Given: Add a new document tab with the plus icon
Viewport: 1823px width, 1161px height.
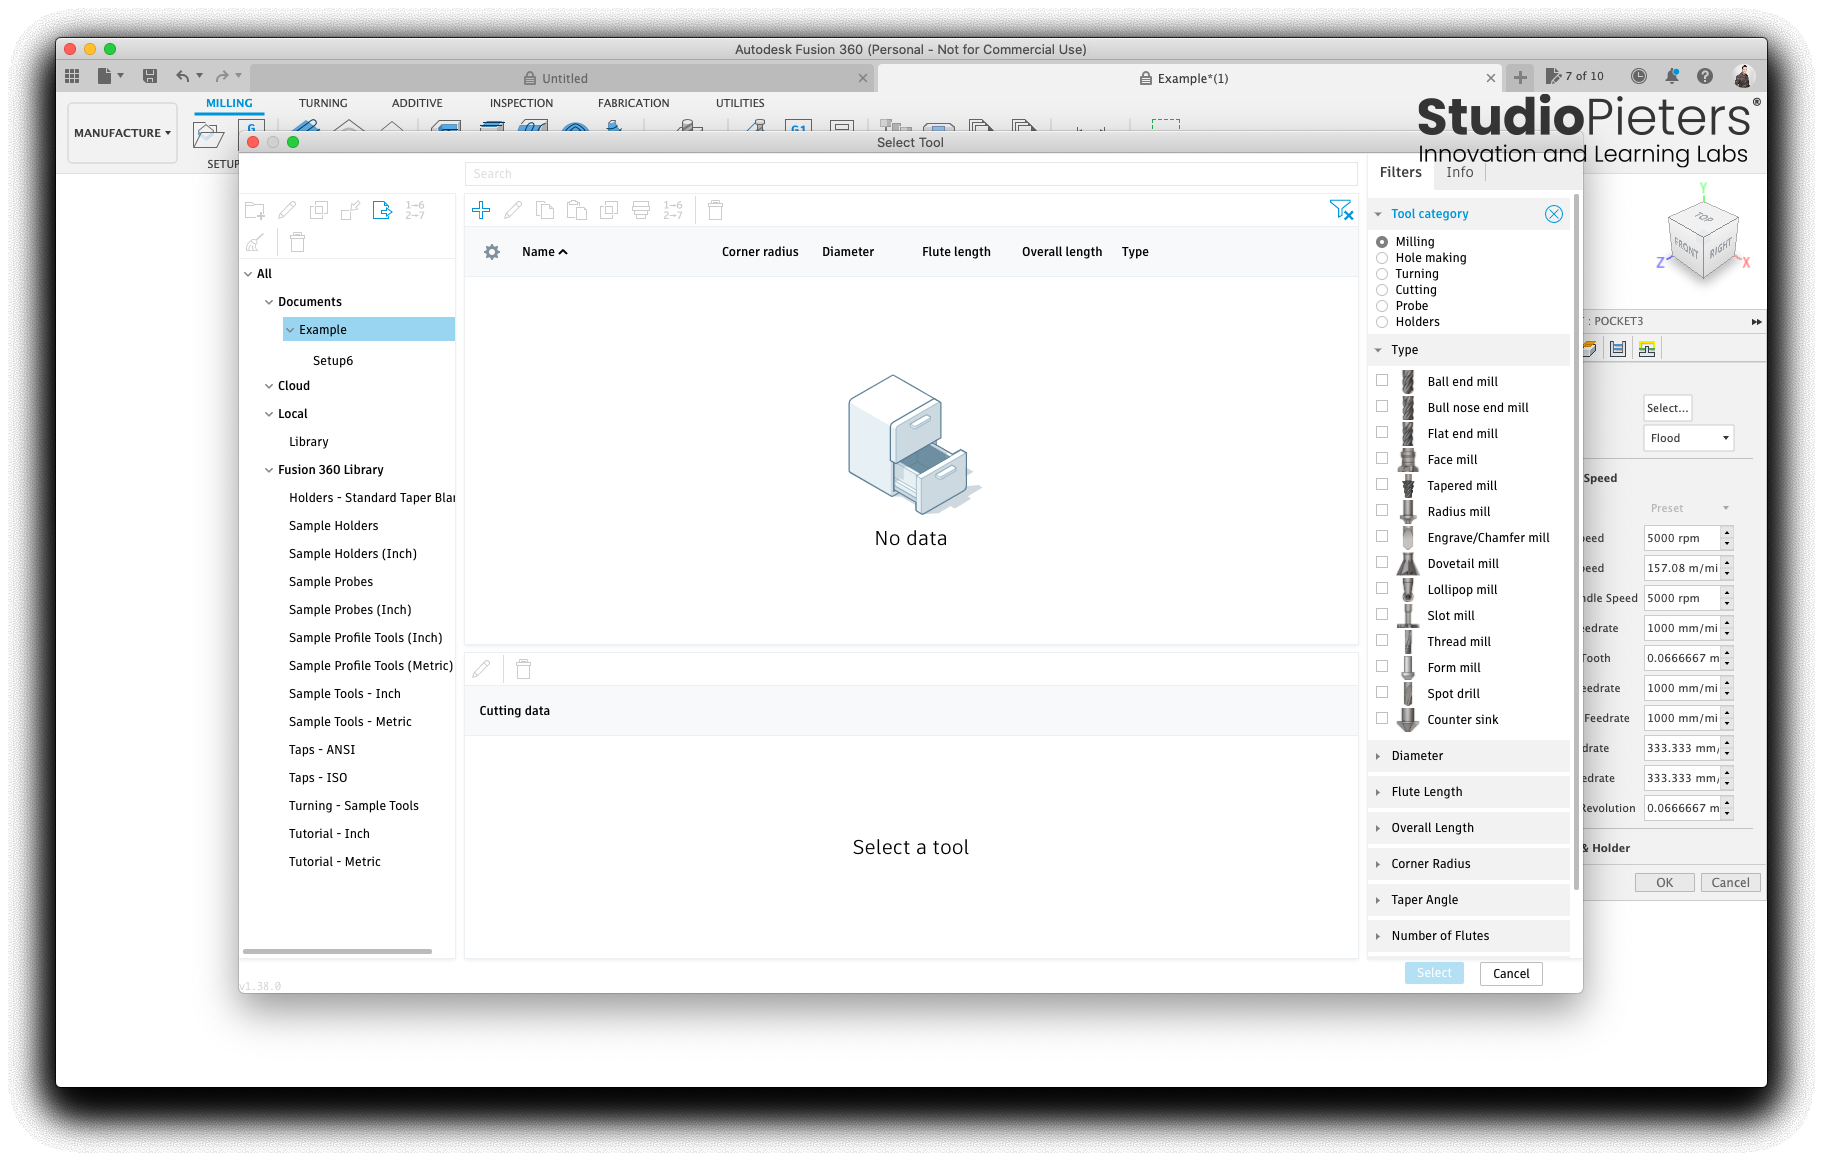Looking at the screenshot, I should tap(1520, 77).
